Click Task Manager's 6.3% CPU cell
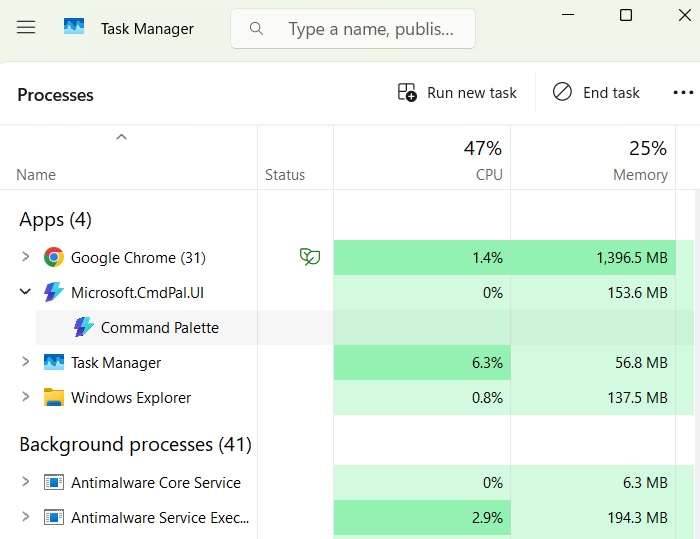The width and height of the screenshot is (700, 539). (422, 362)
